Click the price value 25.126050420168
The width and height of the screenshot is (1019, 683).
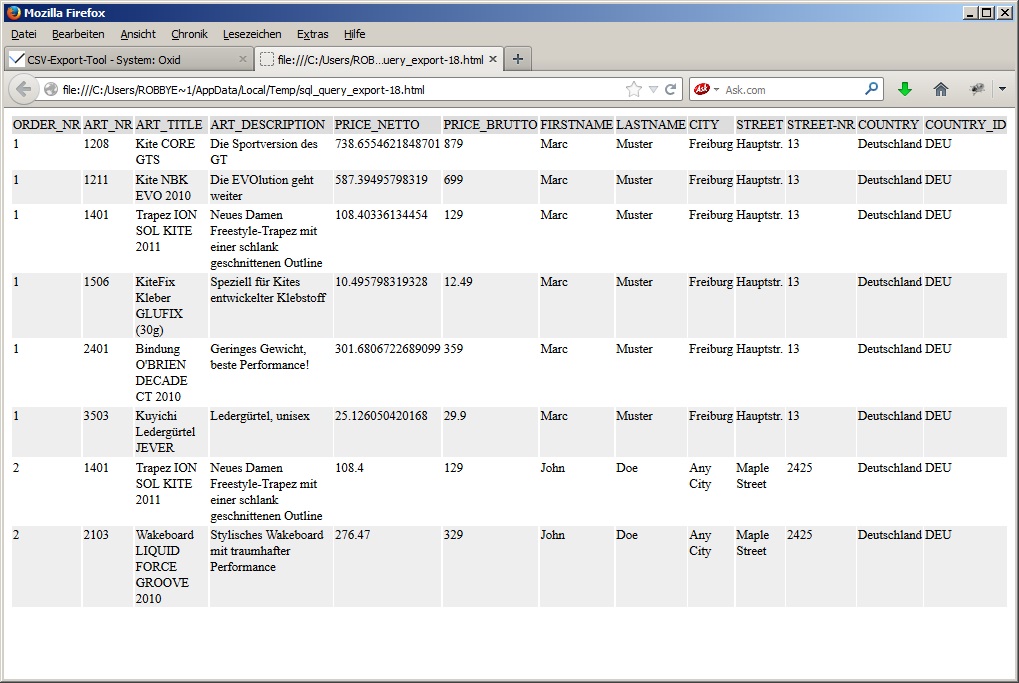pos(381,415)
